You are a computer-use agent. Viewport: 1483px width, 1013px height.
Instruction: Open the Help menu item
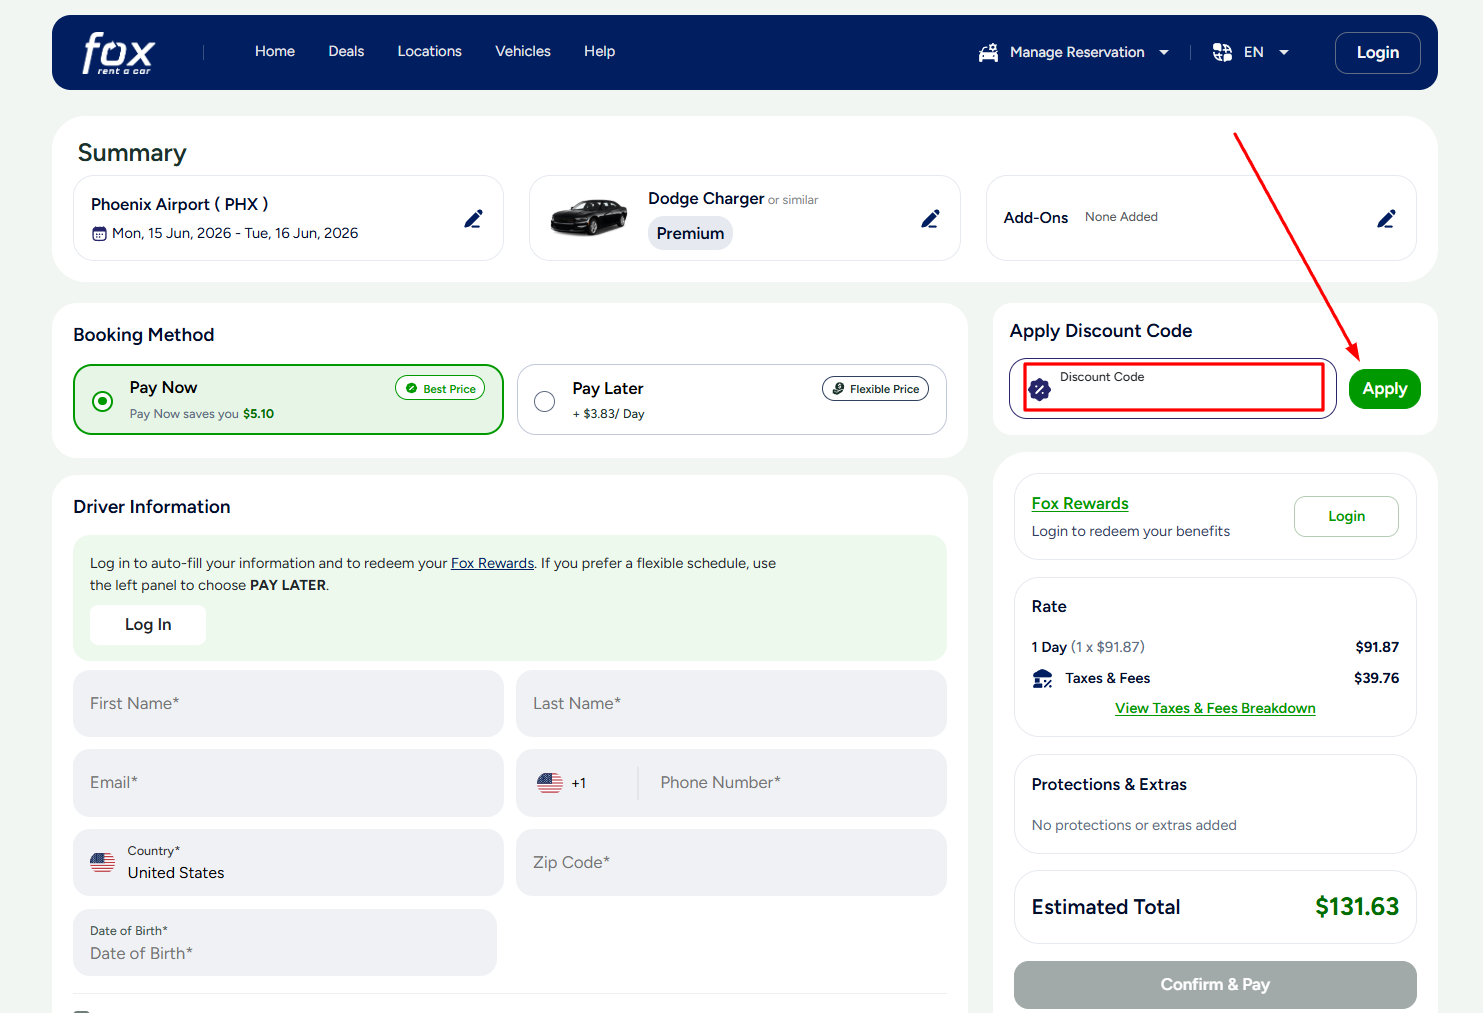click(x=600, y=51)
